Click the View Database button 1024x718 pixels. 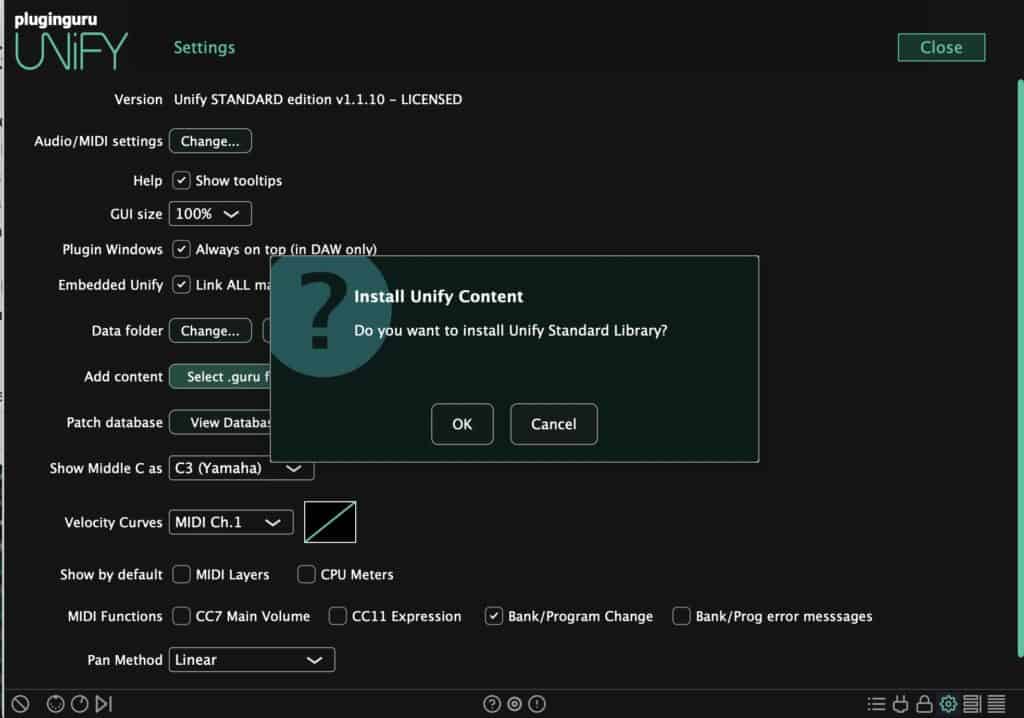[x=221, y=423]
